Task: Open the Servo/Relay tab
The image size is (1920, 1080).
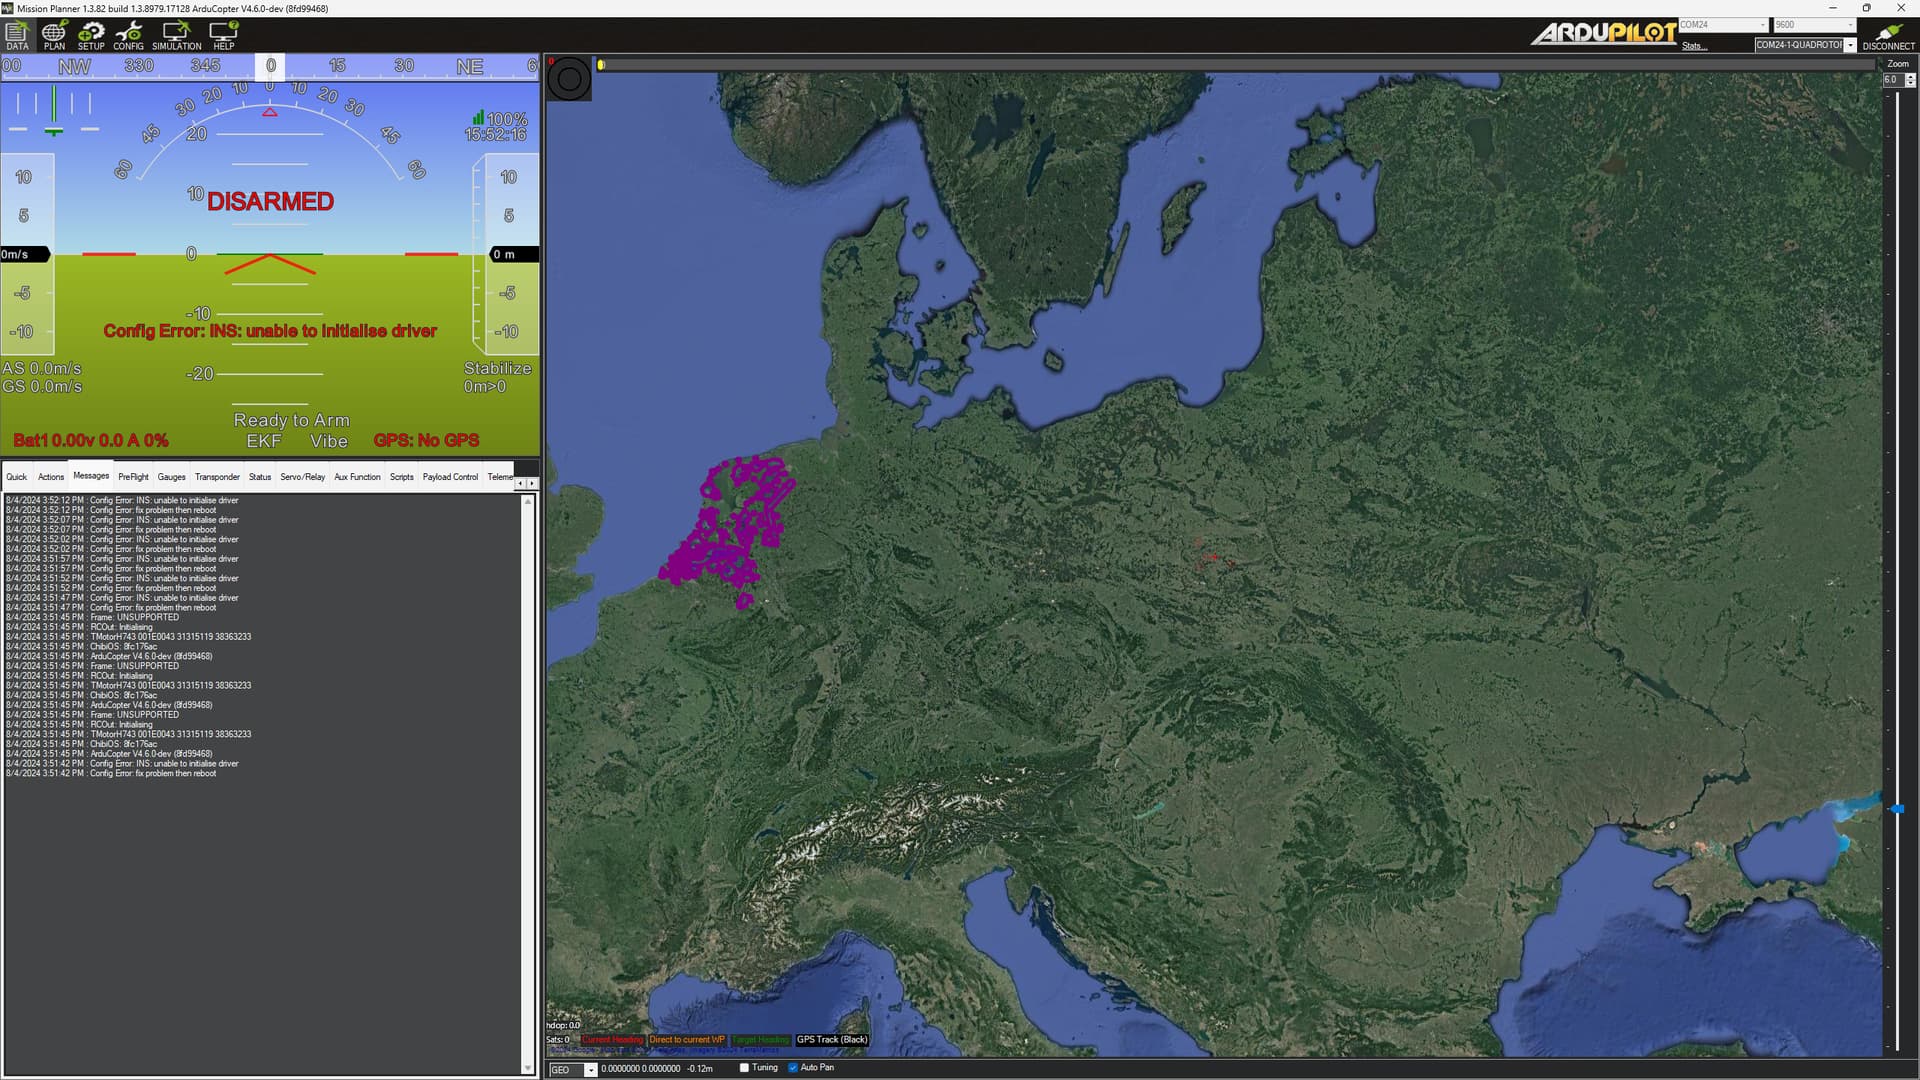Action: [302, 477]
